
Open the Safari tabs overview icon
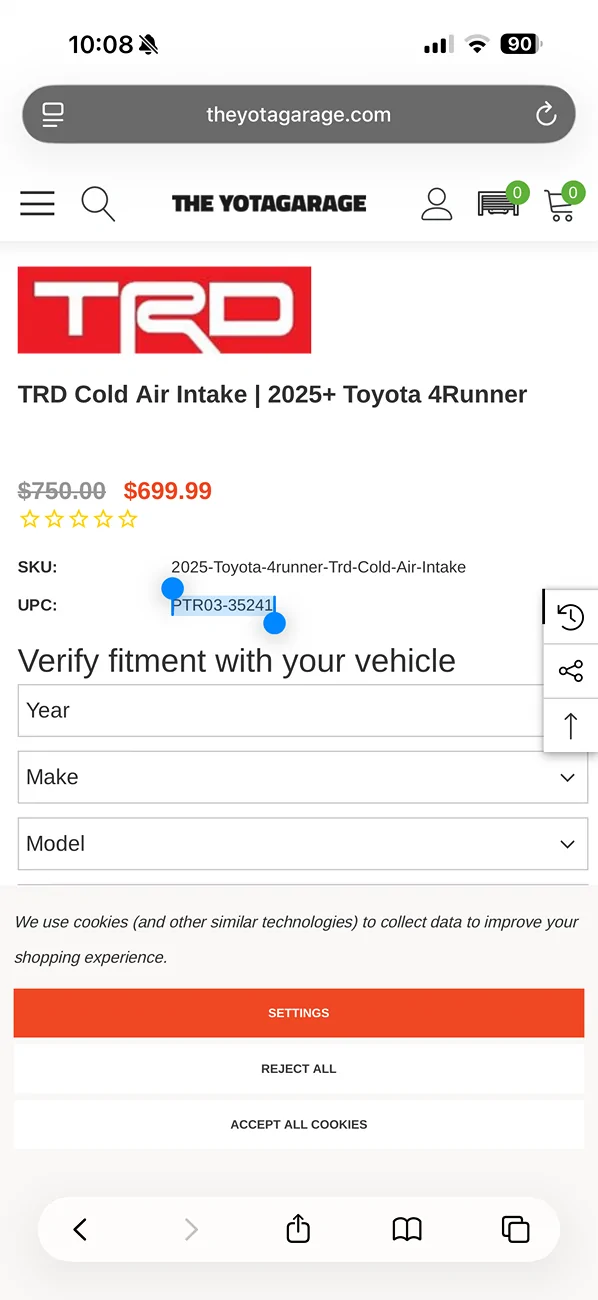point(515,1229)
